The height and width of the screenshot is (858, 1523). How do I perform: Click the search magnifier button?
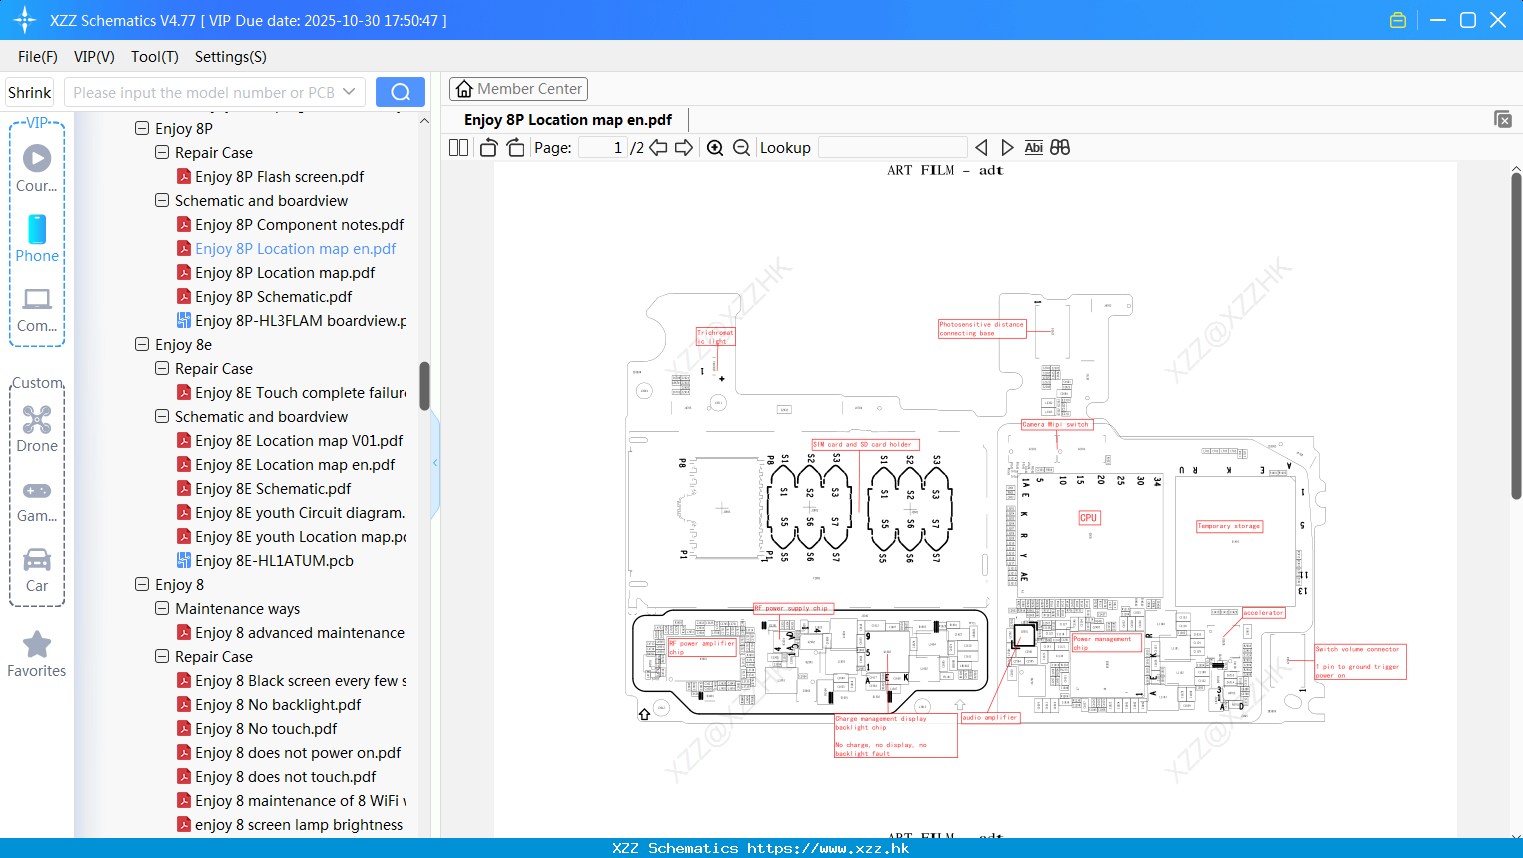[400, 92]
